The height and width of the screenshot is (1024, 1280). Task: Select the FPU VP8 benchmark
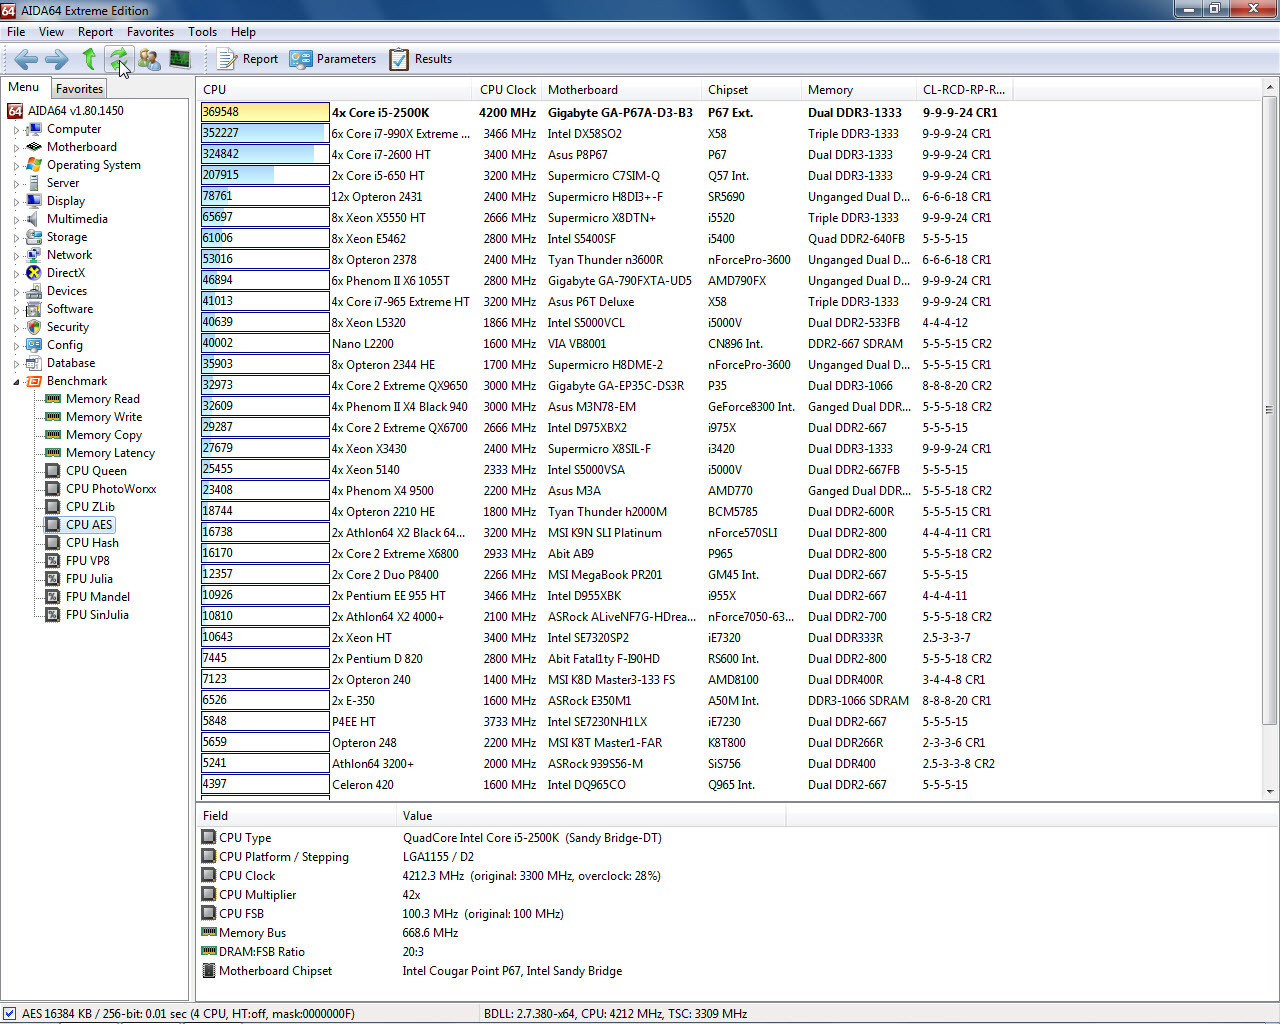pyautogui.click(x=88, y=561)
